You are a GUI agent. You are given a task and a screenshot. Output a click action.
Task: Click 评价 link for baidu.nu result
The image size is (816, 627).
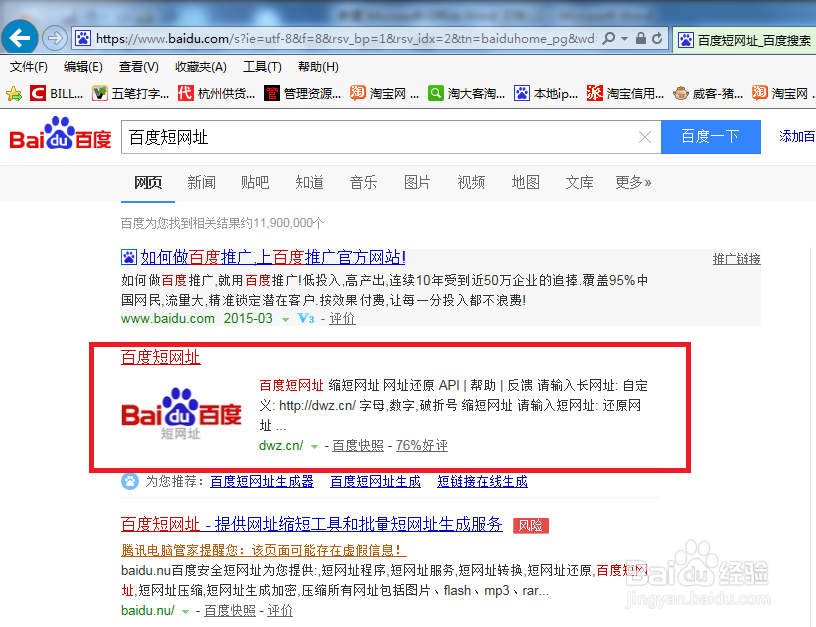280,610
